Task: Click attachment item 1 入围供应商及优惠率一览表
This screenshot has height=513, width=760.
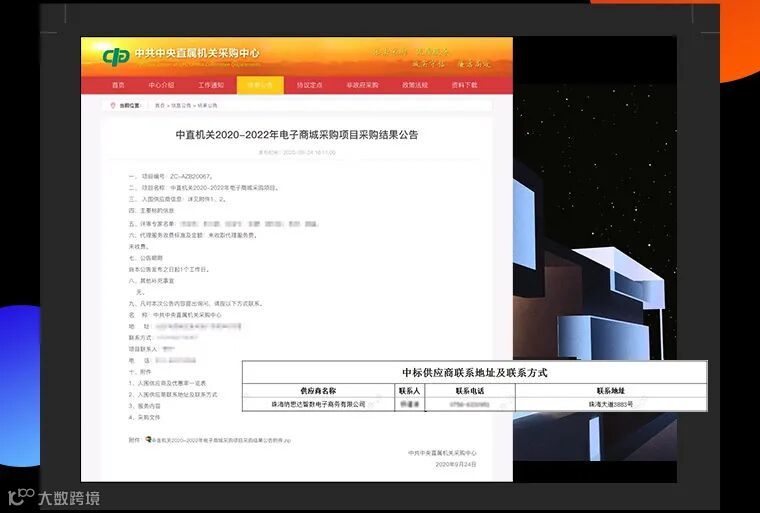Action: [x=167, y=383]
